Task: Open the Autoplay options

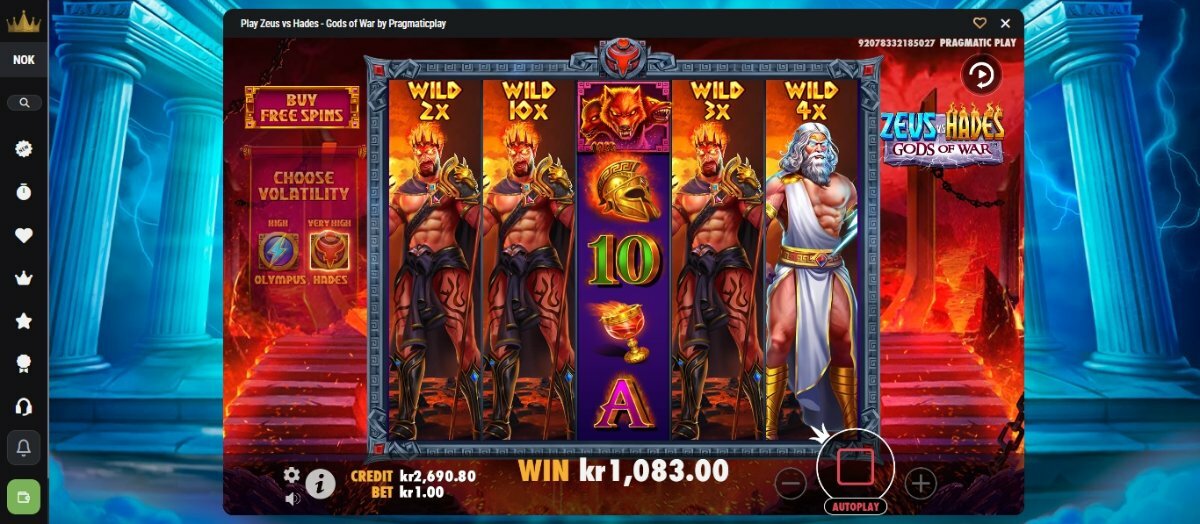Action: point(855,506)
